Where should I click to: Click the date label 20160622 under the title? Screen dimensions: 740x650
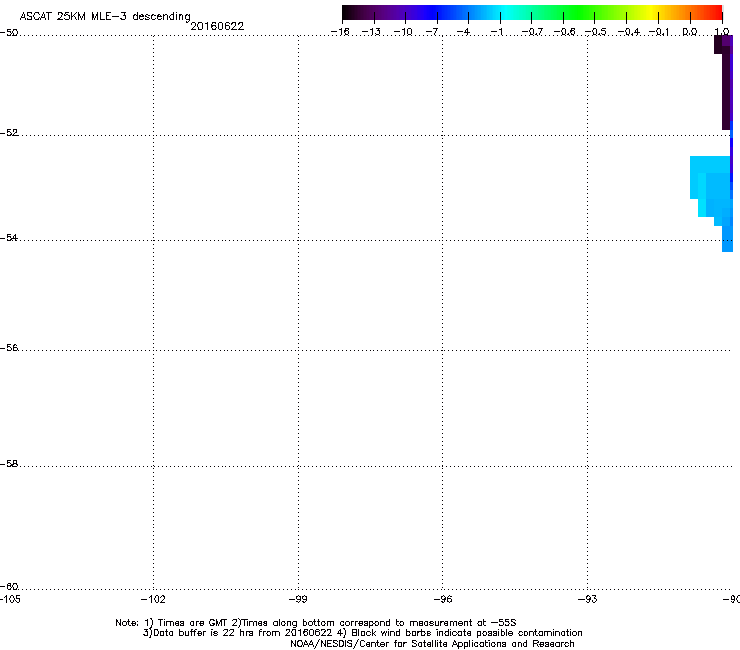point(217,26)
